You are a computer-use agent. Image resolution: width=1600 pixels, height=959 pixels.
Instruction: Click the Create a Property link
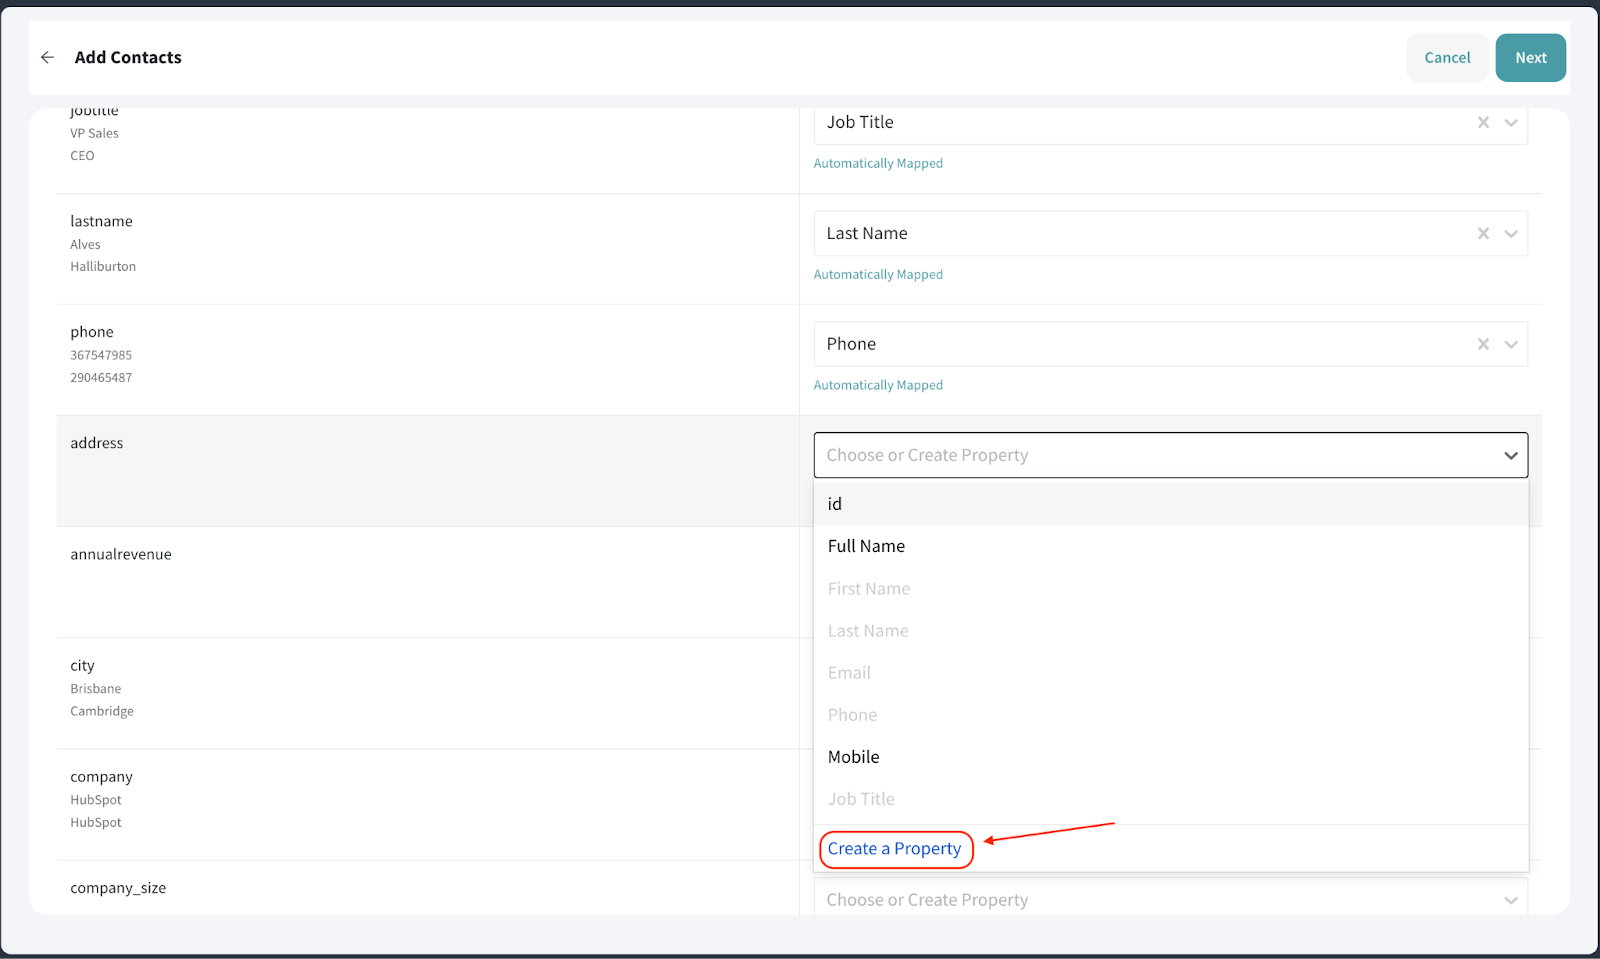894,849
